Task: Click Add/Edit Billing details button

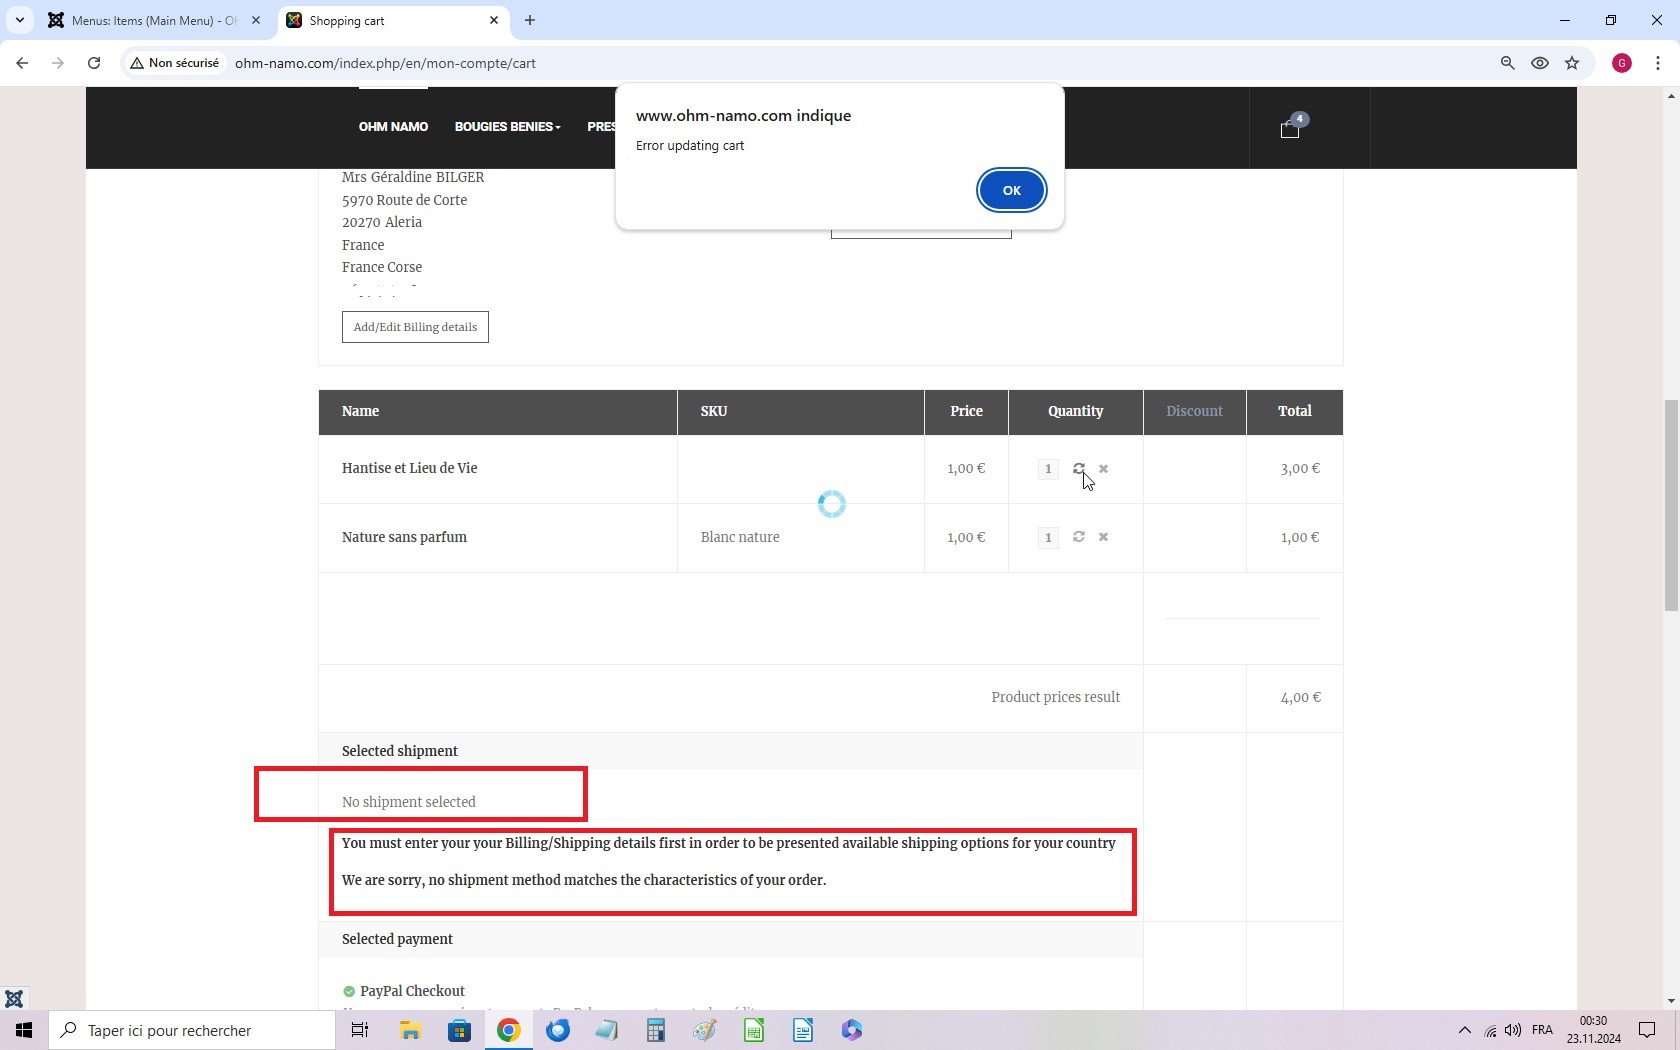Action: tap(415, 327)
